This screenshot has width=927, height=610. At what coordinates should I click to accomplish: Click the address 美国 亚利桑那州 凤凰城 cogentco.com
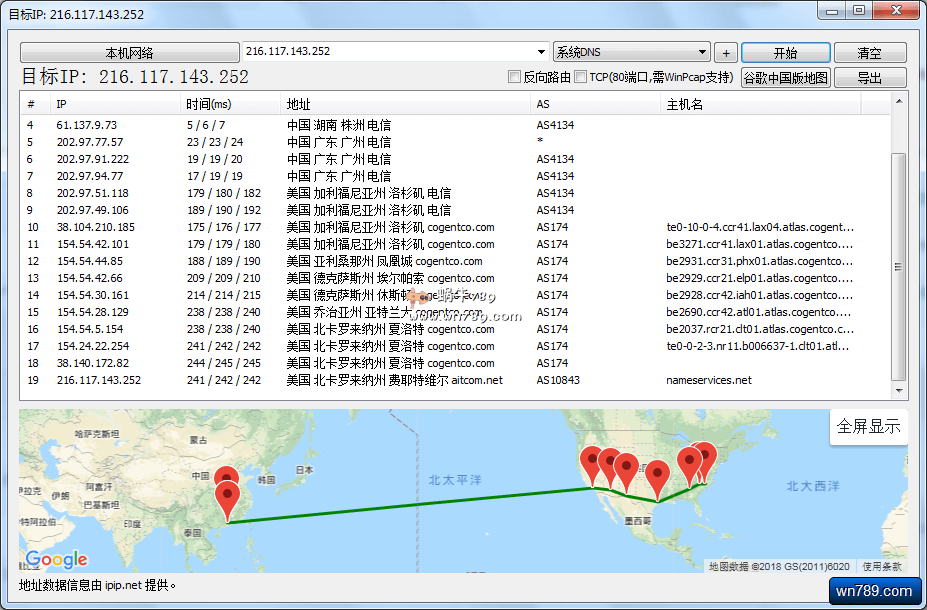(384, 261)
